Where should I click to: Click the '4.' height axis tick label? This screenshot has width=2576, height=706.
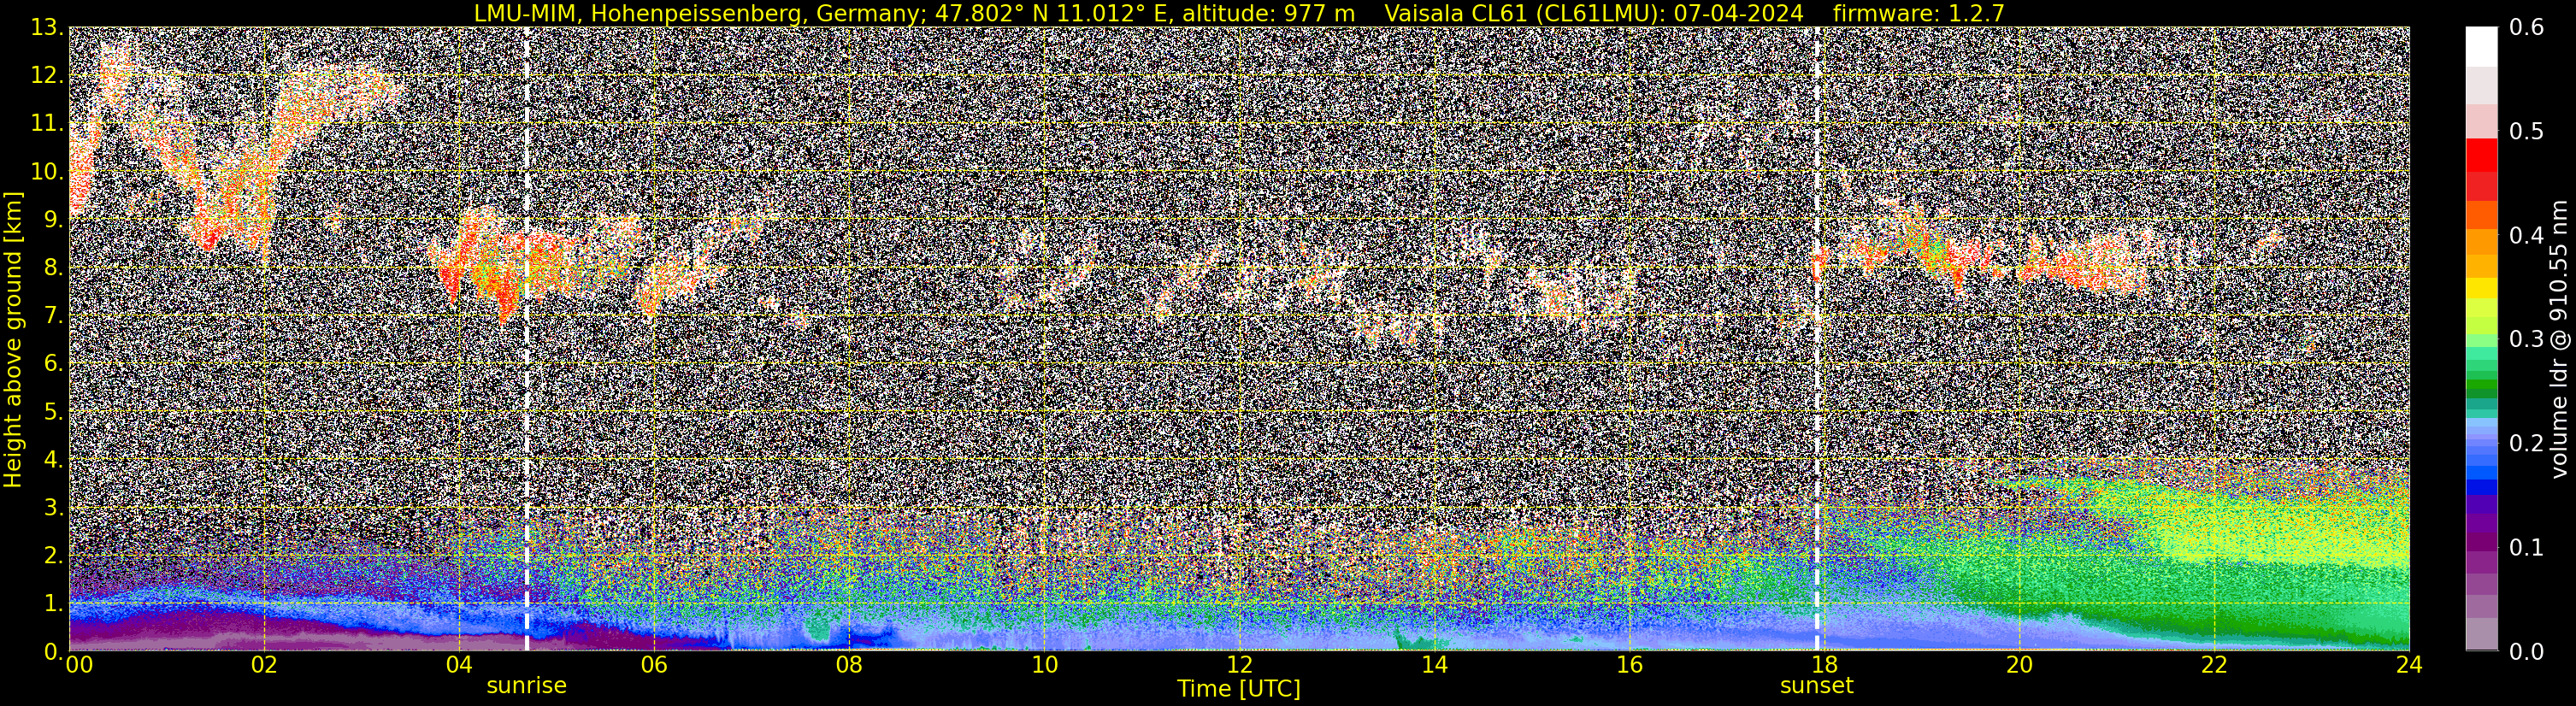point(53,460)
